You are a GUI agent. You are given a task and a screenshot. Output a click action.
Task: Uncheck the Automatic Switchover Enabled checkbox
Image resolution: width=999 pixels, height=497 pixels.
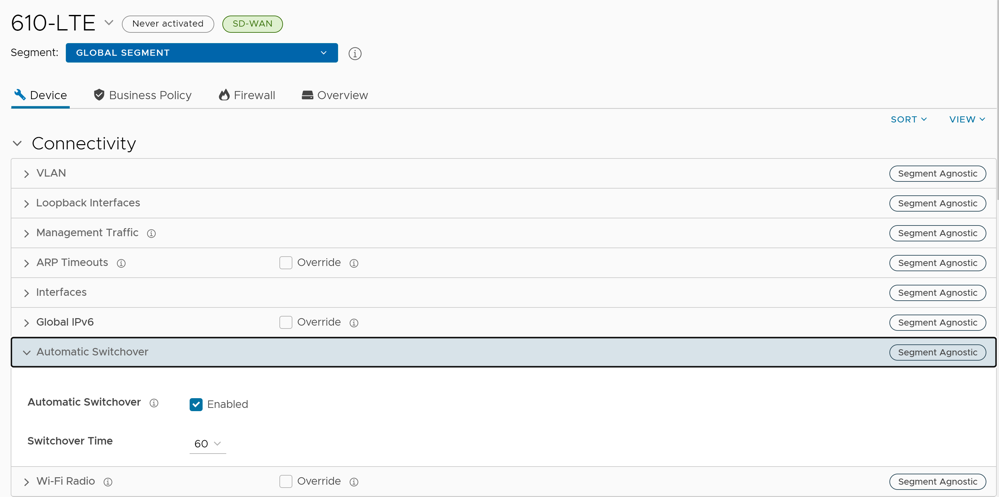196,404
